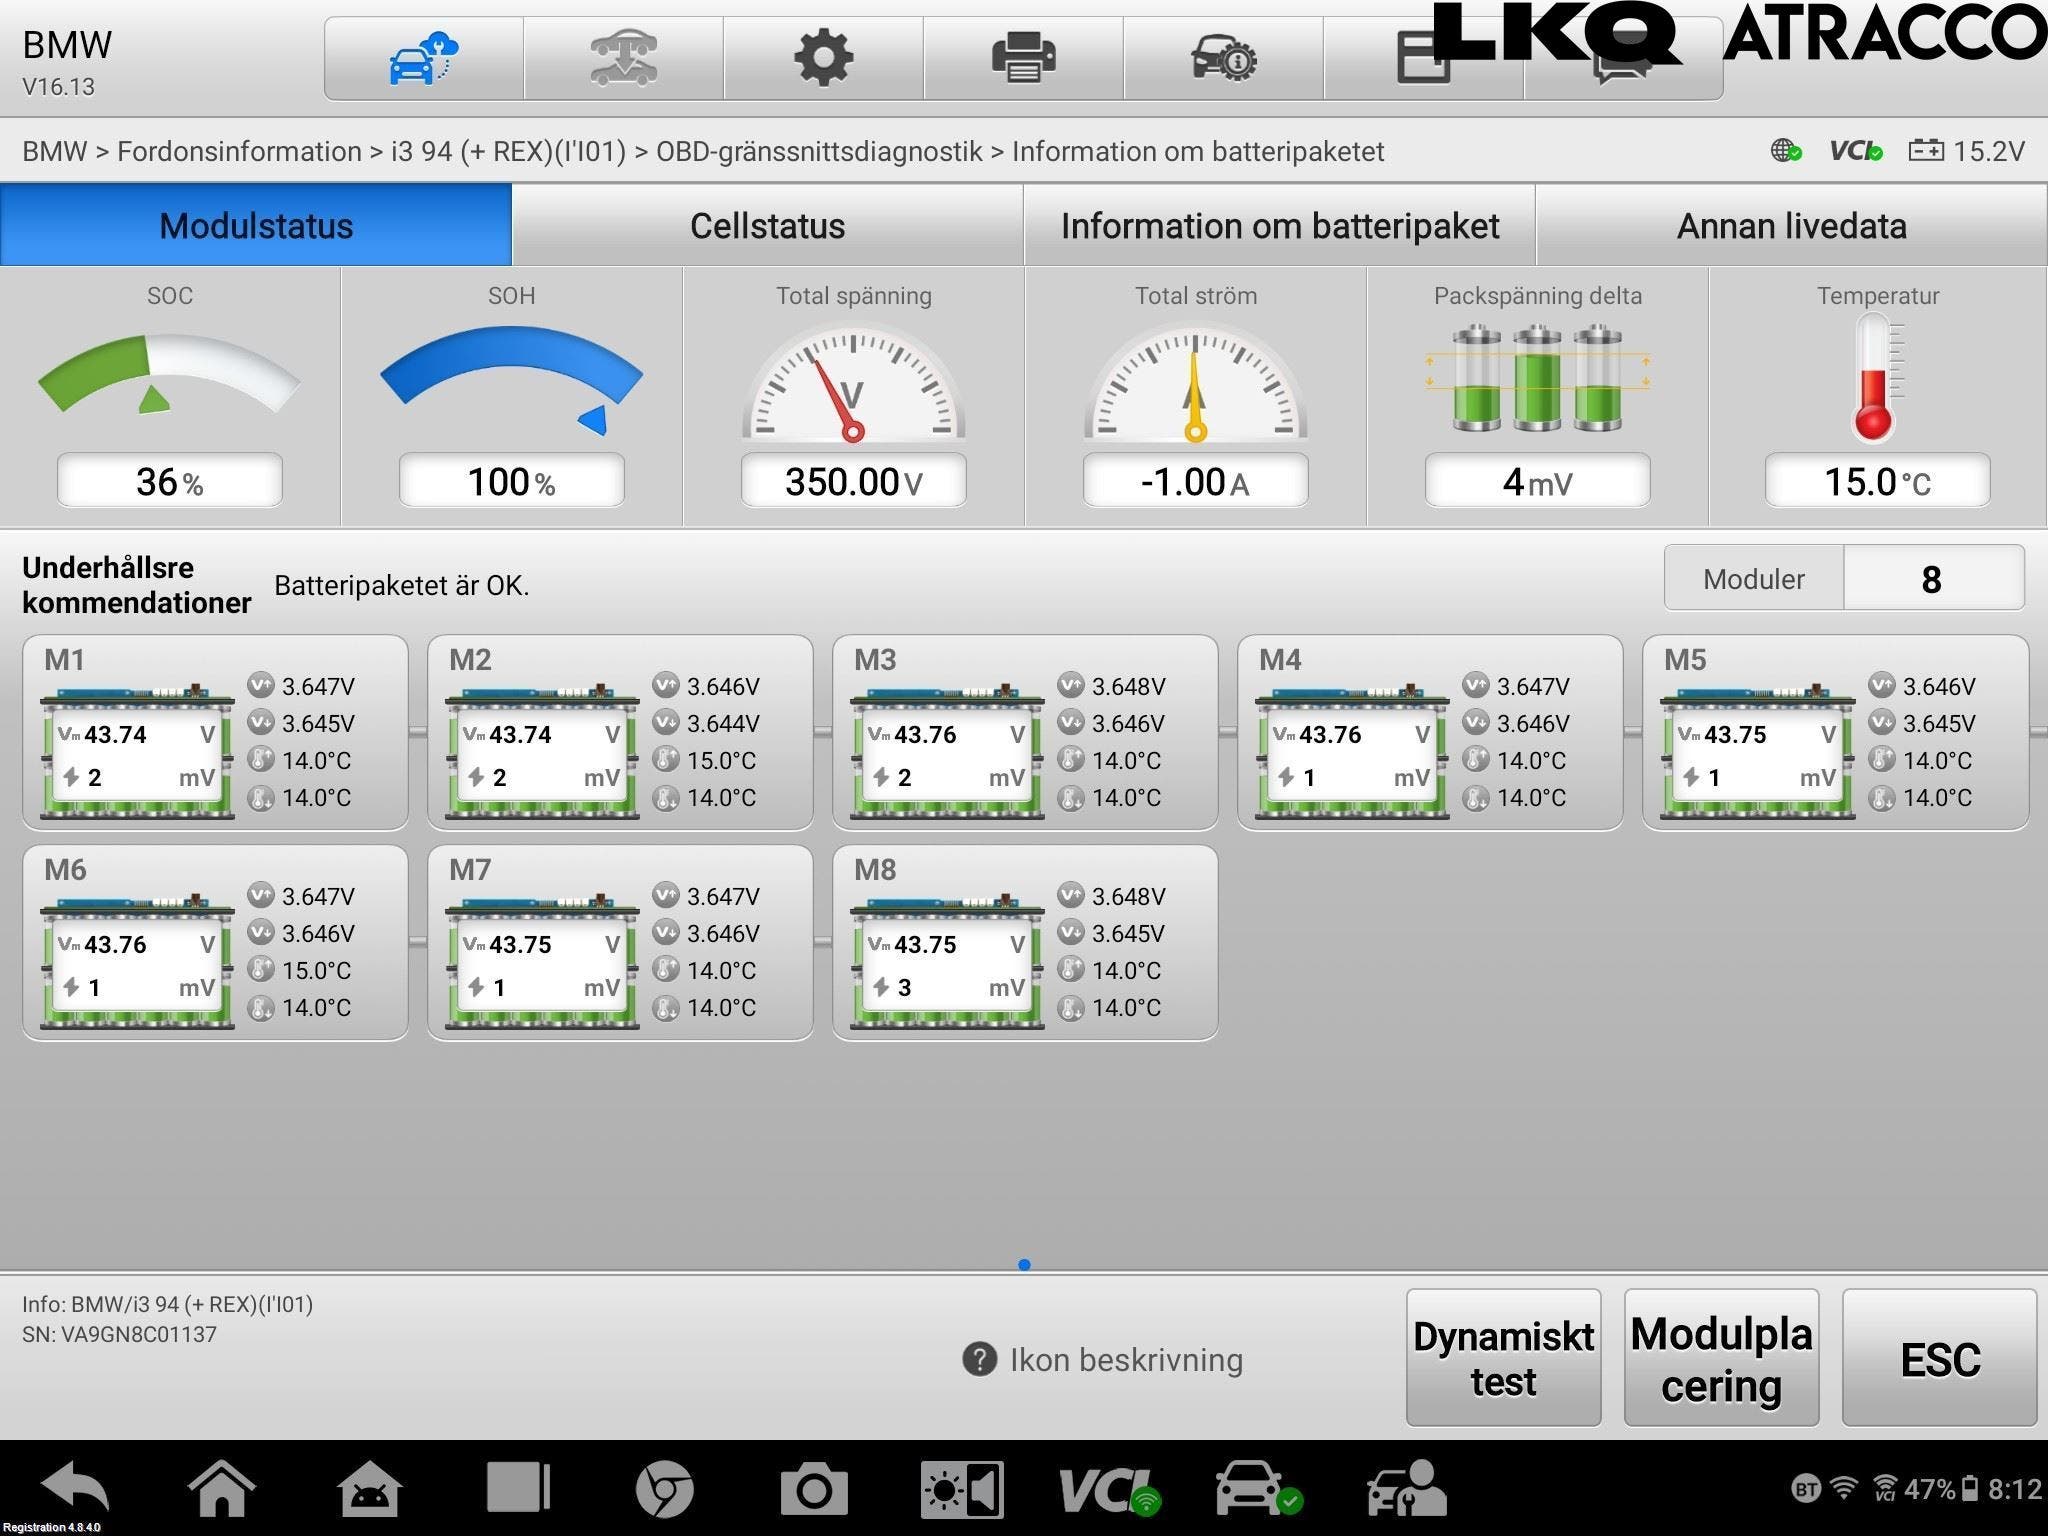The width and height of the screenshot is (2048, 1536).
Task: Open brightness and volume control icon
Action: [x=962, y=1489]
